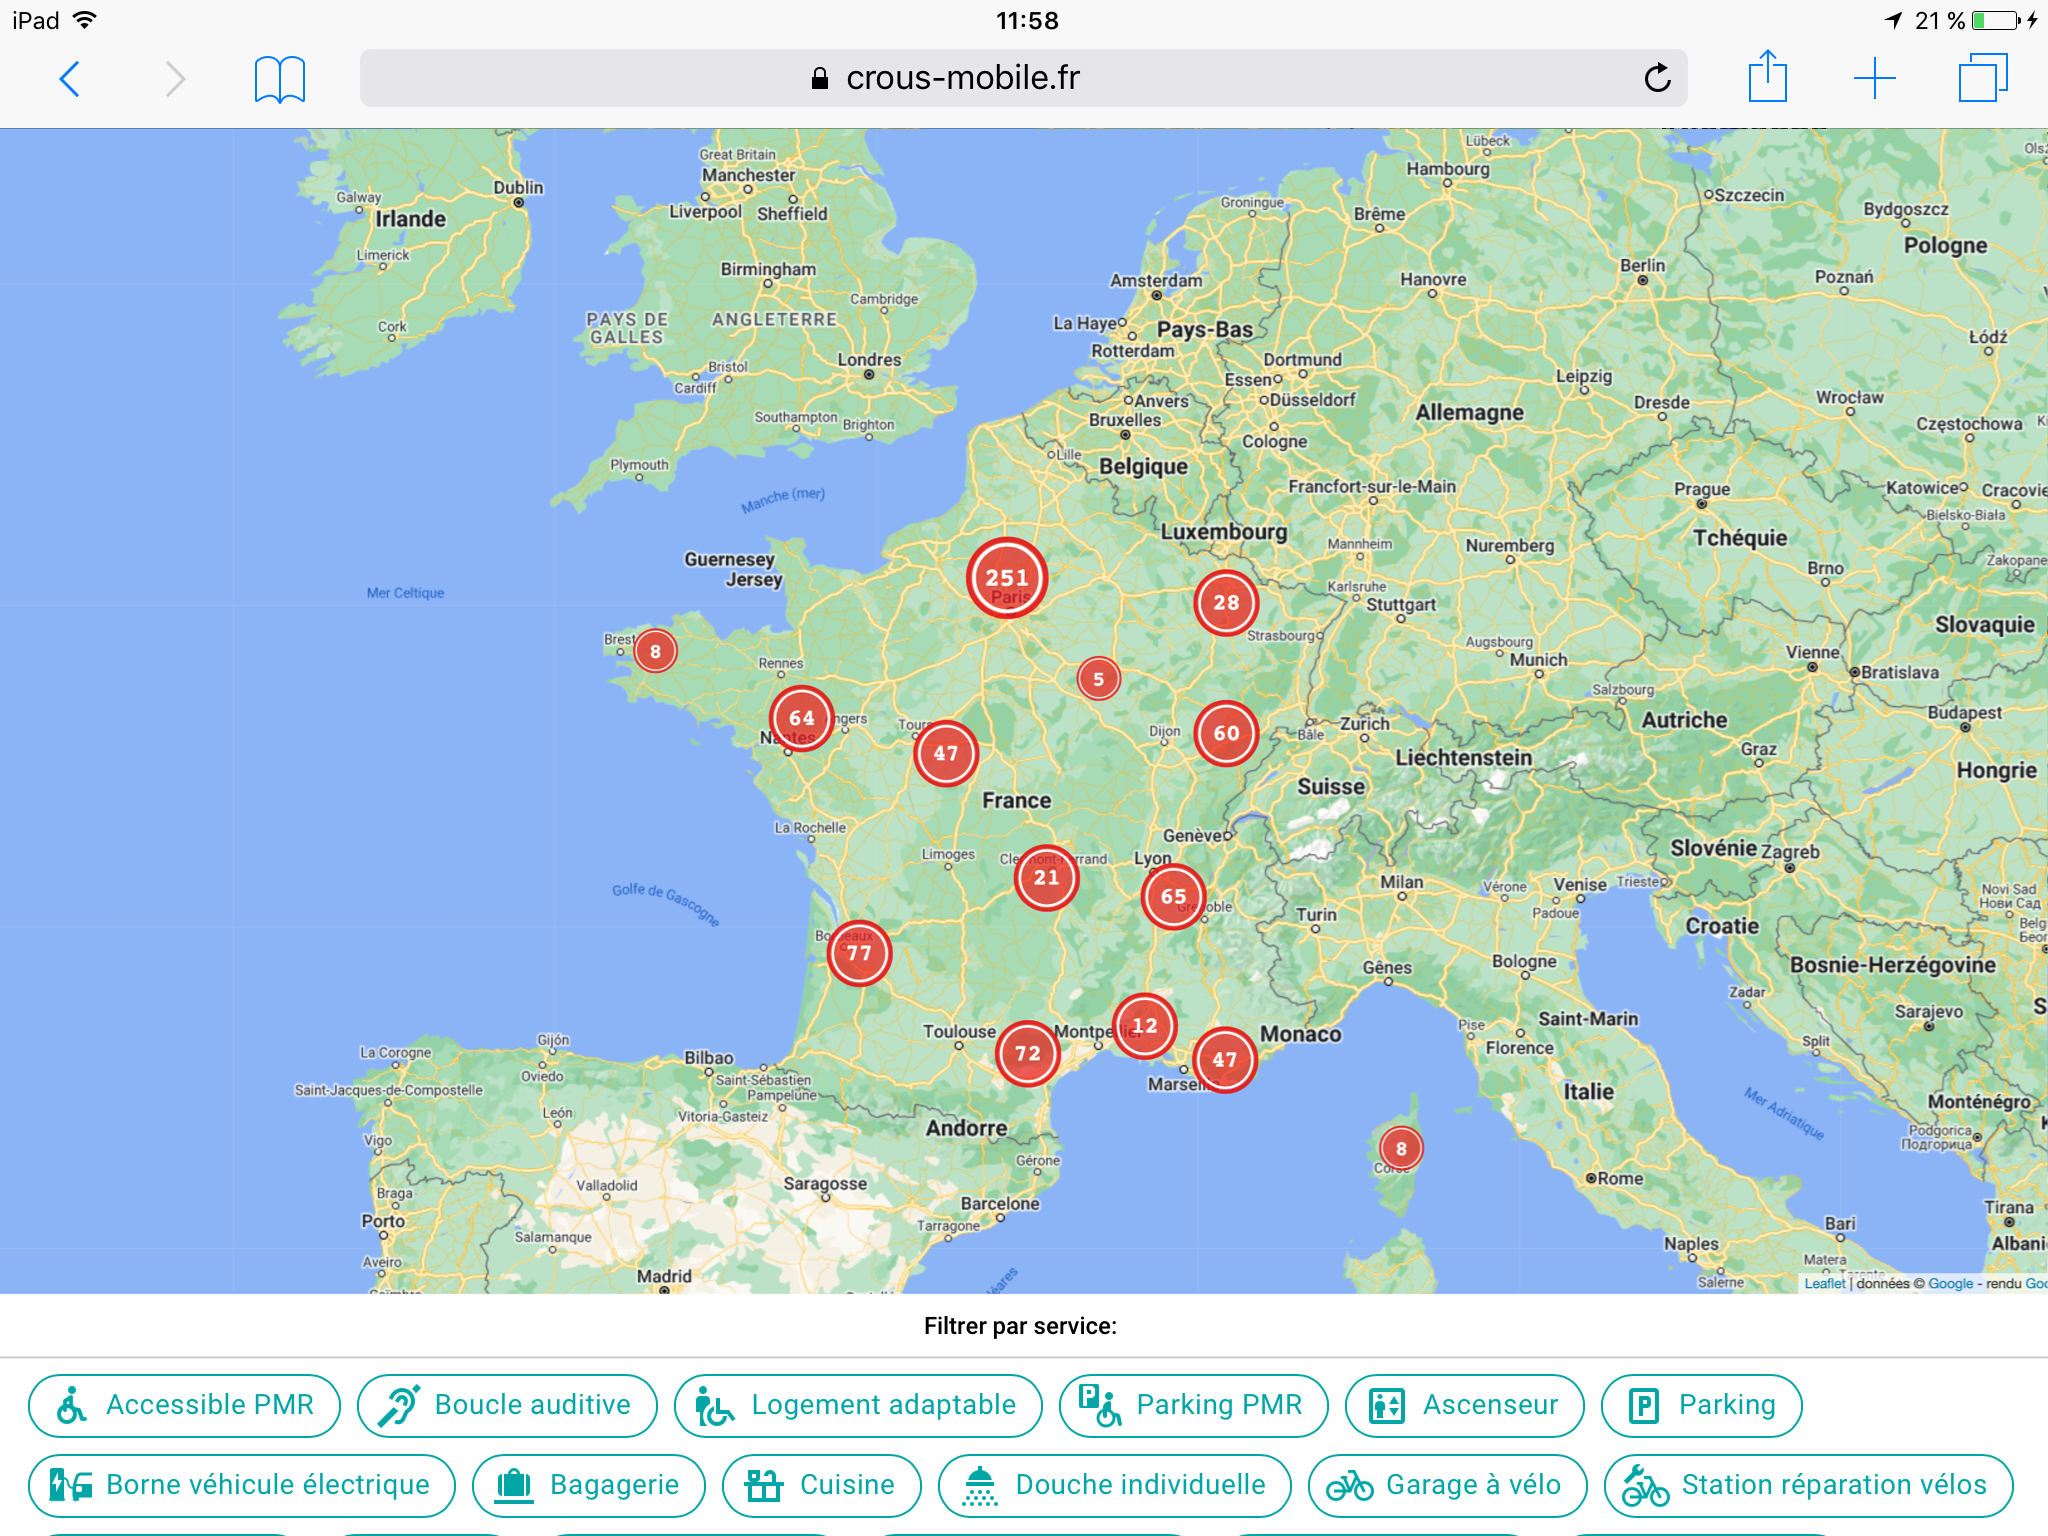Viewport: 2048px width, 1536px height.
Task: Open the 12 cluster near Montpellier
Action: [x=1145, y=1025]
